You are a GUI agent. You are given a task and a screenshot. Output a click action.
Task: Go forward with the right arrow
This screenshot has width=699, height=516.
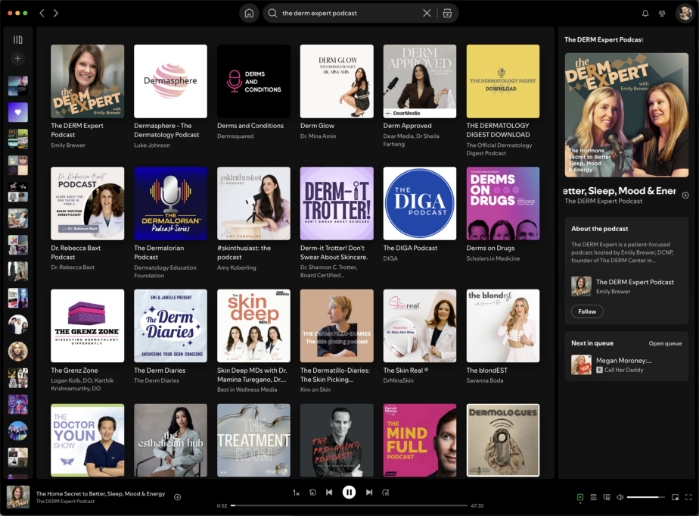(56, 13)
